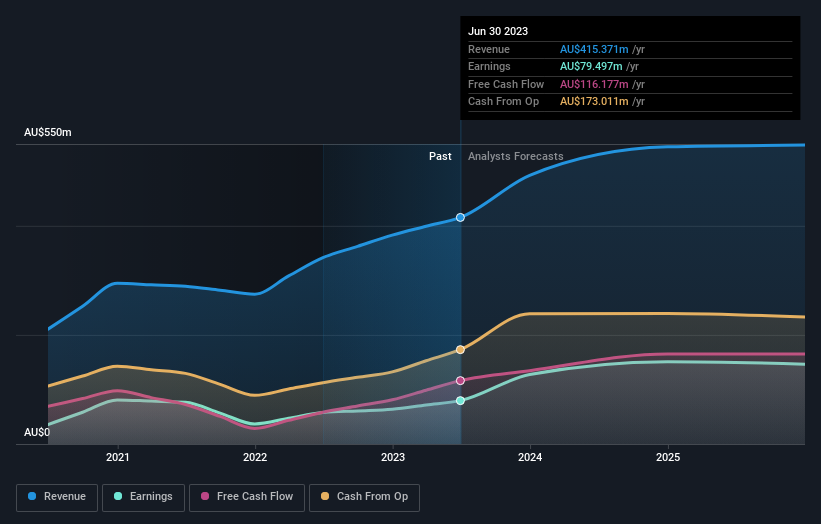Click the 2022 x-axis label
Screen dimensions: 821x524
tap(255, 457)
